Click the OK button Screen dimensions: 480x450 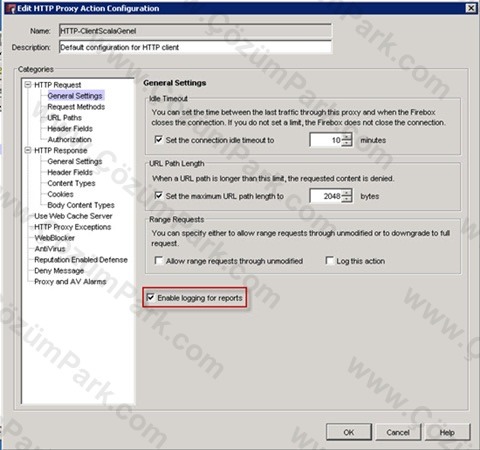coord(349,432)
